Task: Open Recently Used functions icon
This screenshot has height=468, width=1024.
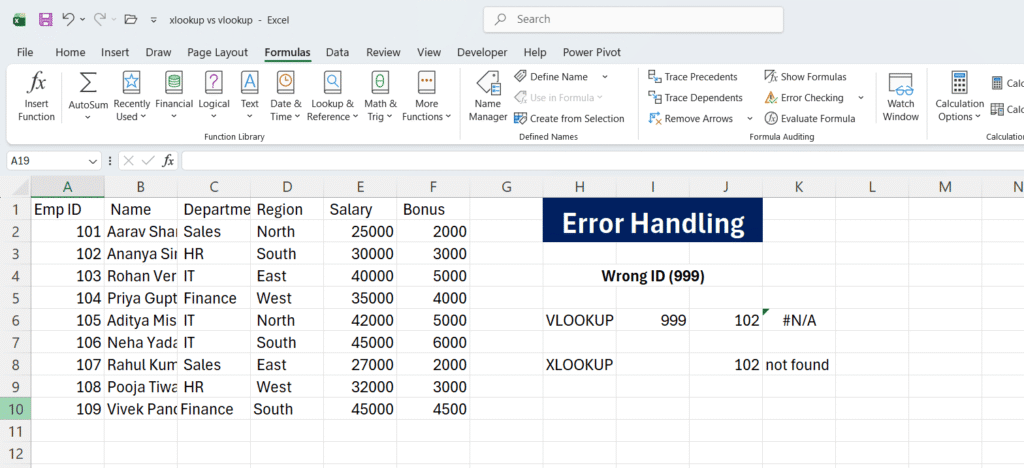Action: tap(131, 82)
